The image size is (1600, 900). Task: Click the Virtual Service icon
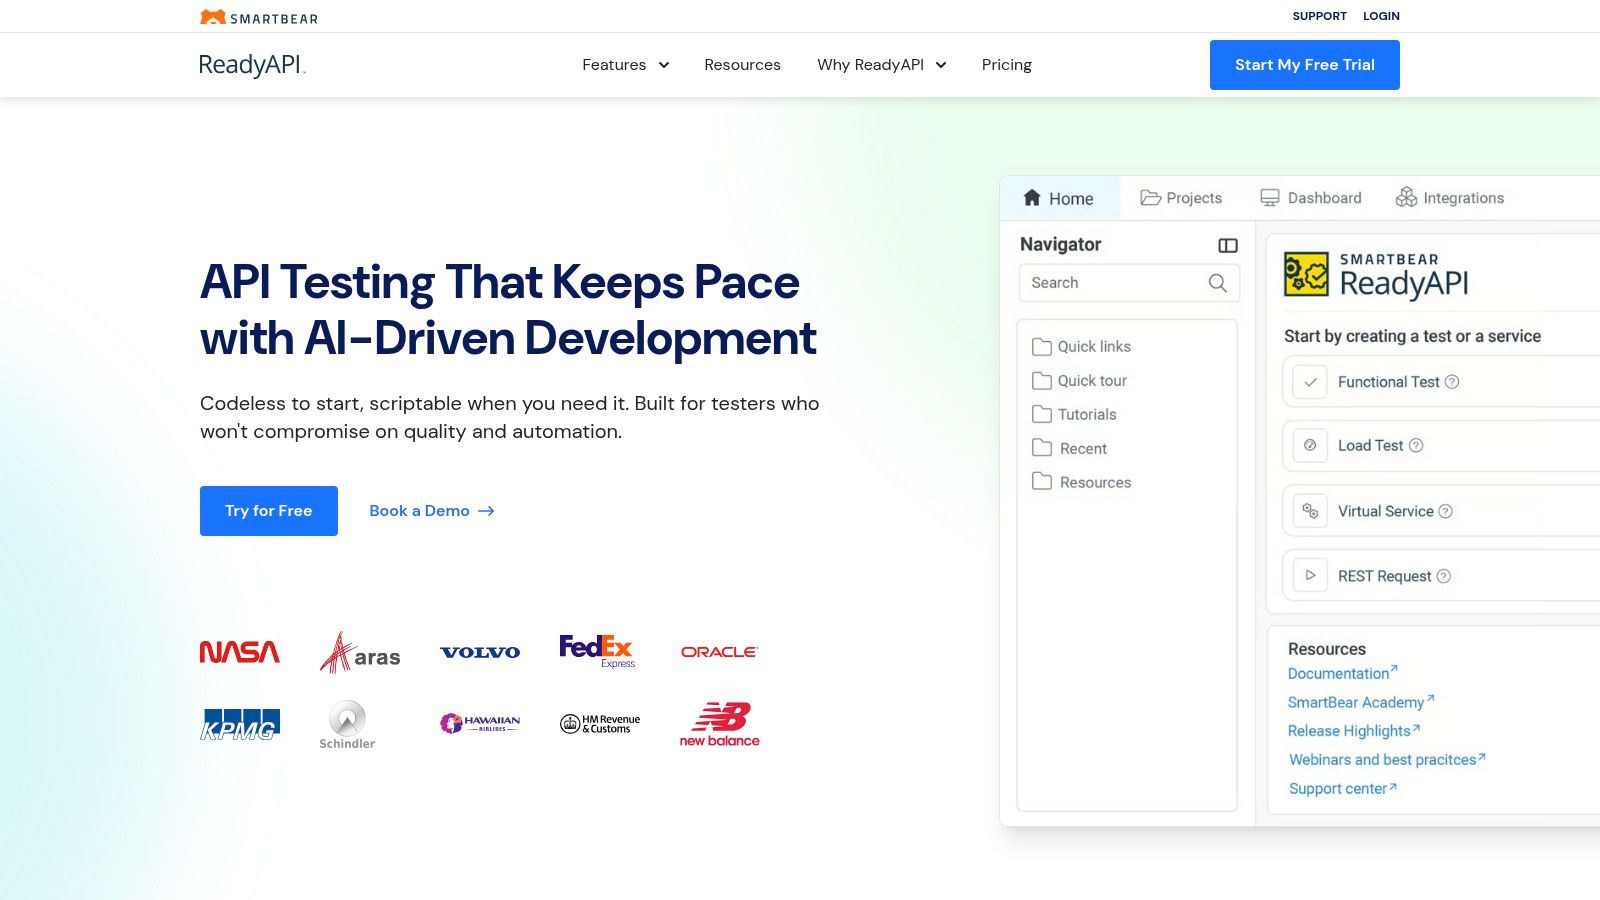pyautogui.click(x=1310, y=511)
